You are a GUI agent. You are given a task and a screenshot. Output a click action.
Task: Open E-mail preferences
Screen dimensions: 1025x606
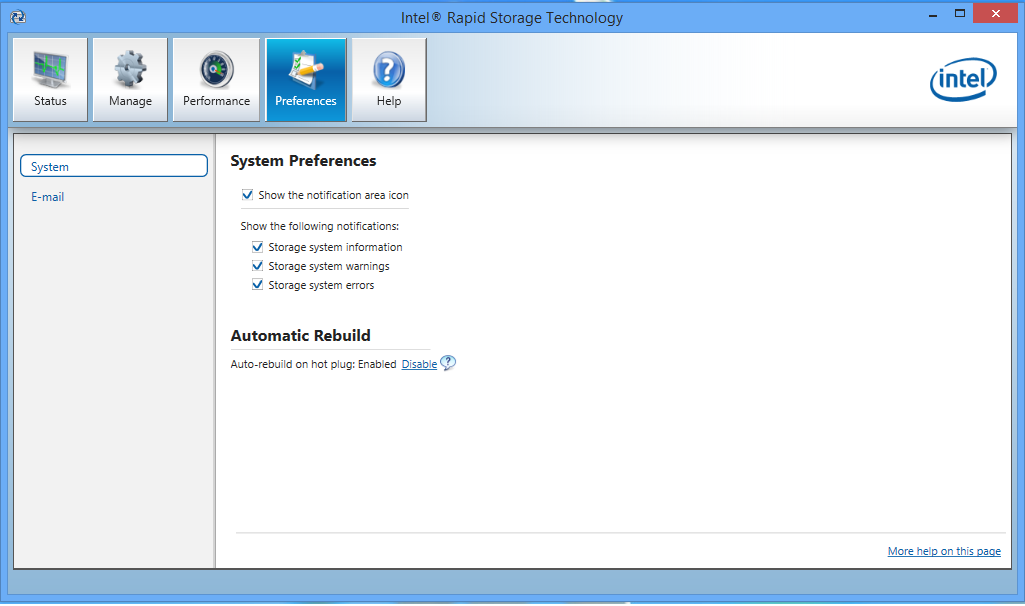(48, 197)
